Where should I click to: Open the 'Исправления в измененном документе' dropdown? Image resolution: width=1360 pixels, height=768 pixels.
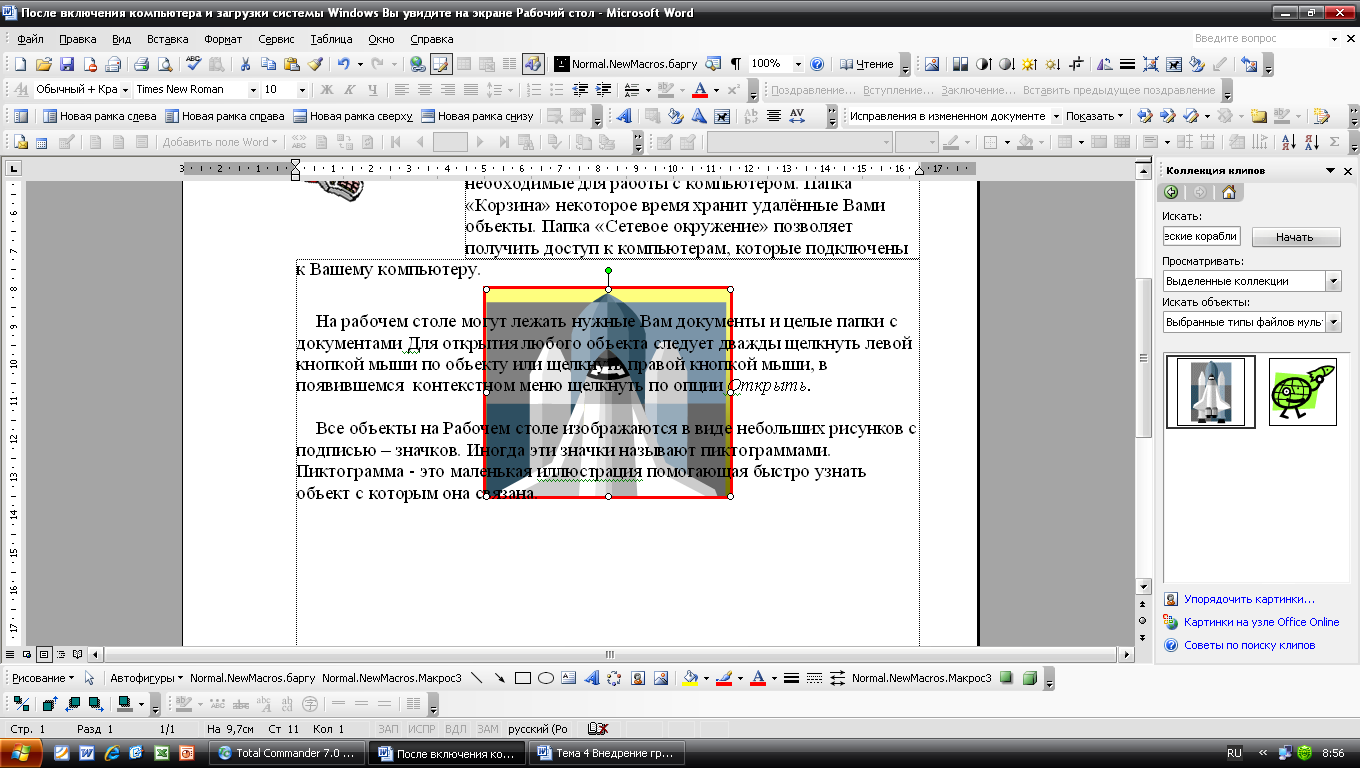click(x=1056, y=116)
